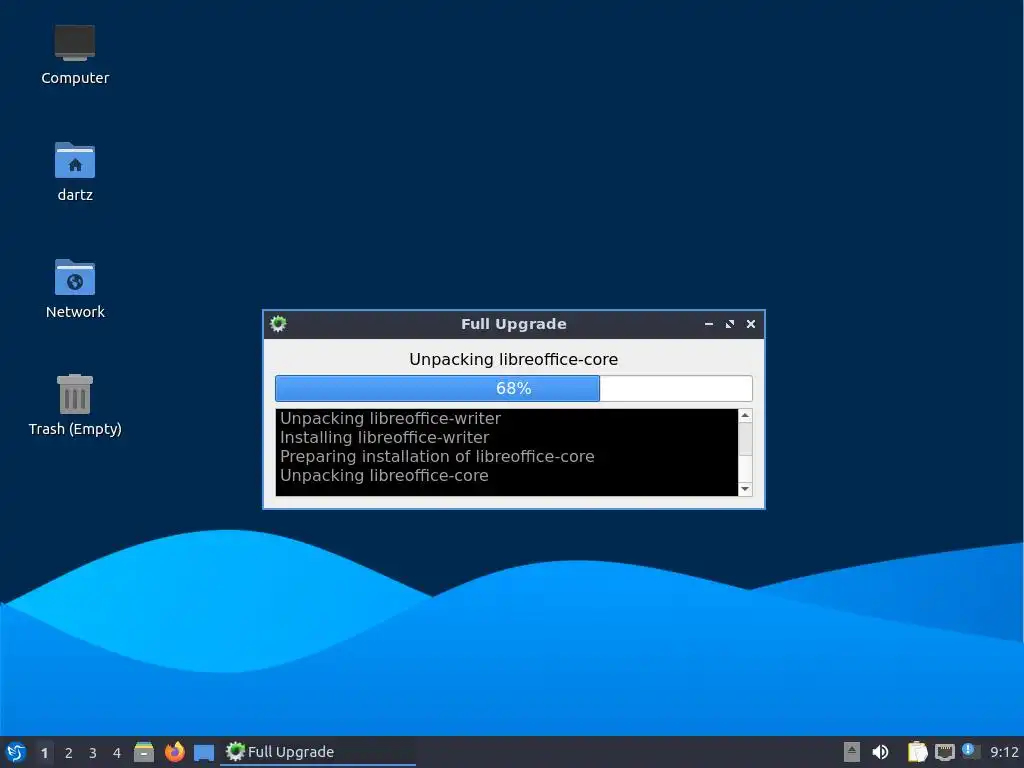This screenshot has height=768, width=1024.
Task: Close the Full Upgrade window
Action: pos(751,324)
